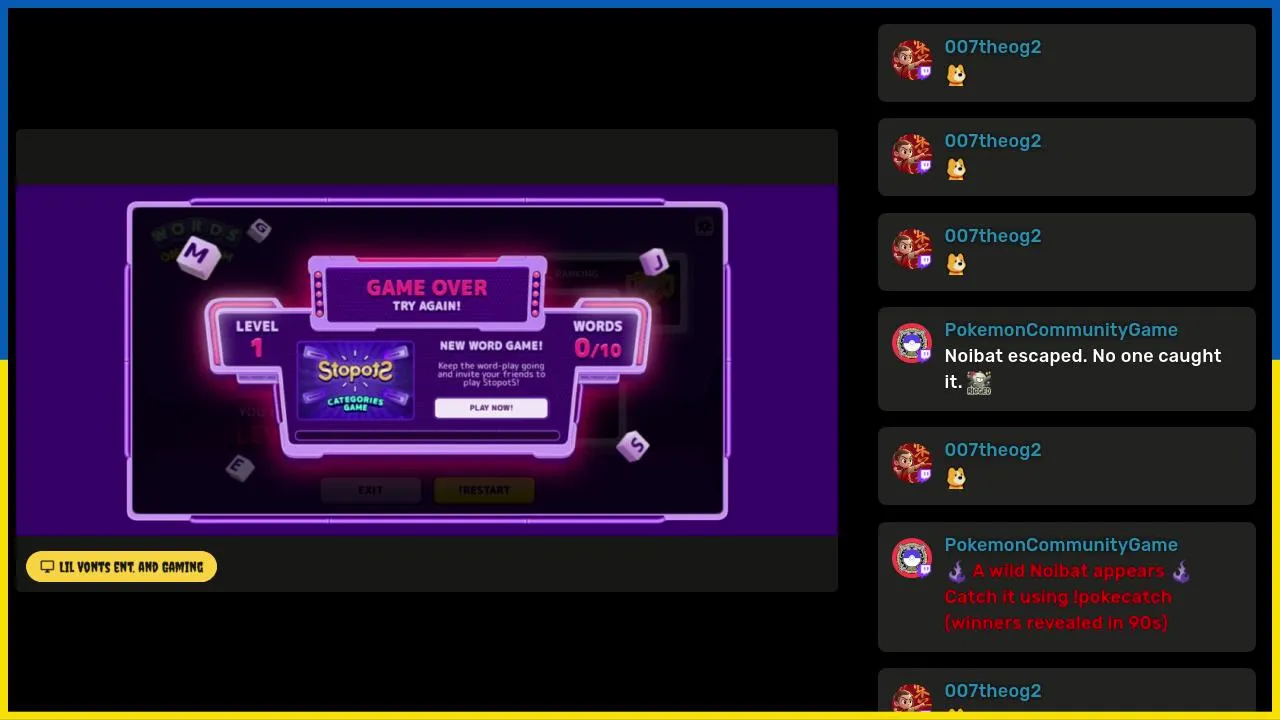Viewport: 1280px width, 720px height.
Task: Click the WORDS 0/10 counter
Action: point(598,338)
